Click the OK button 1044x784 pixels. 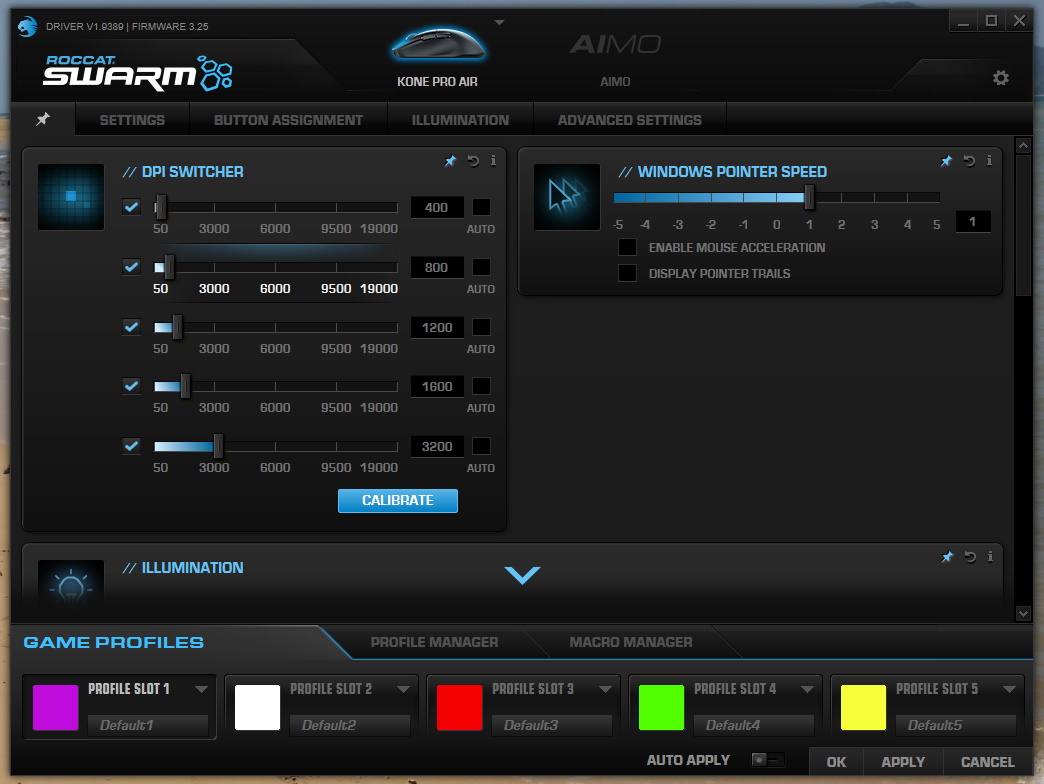(x=836, y=762)
